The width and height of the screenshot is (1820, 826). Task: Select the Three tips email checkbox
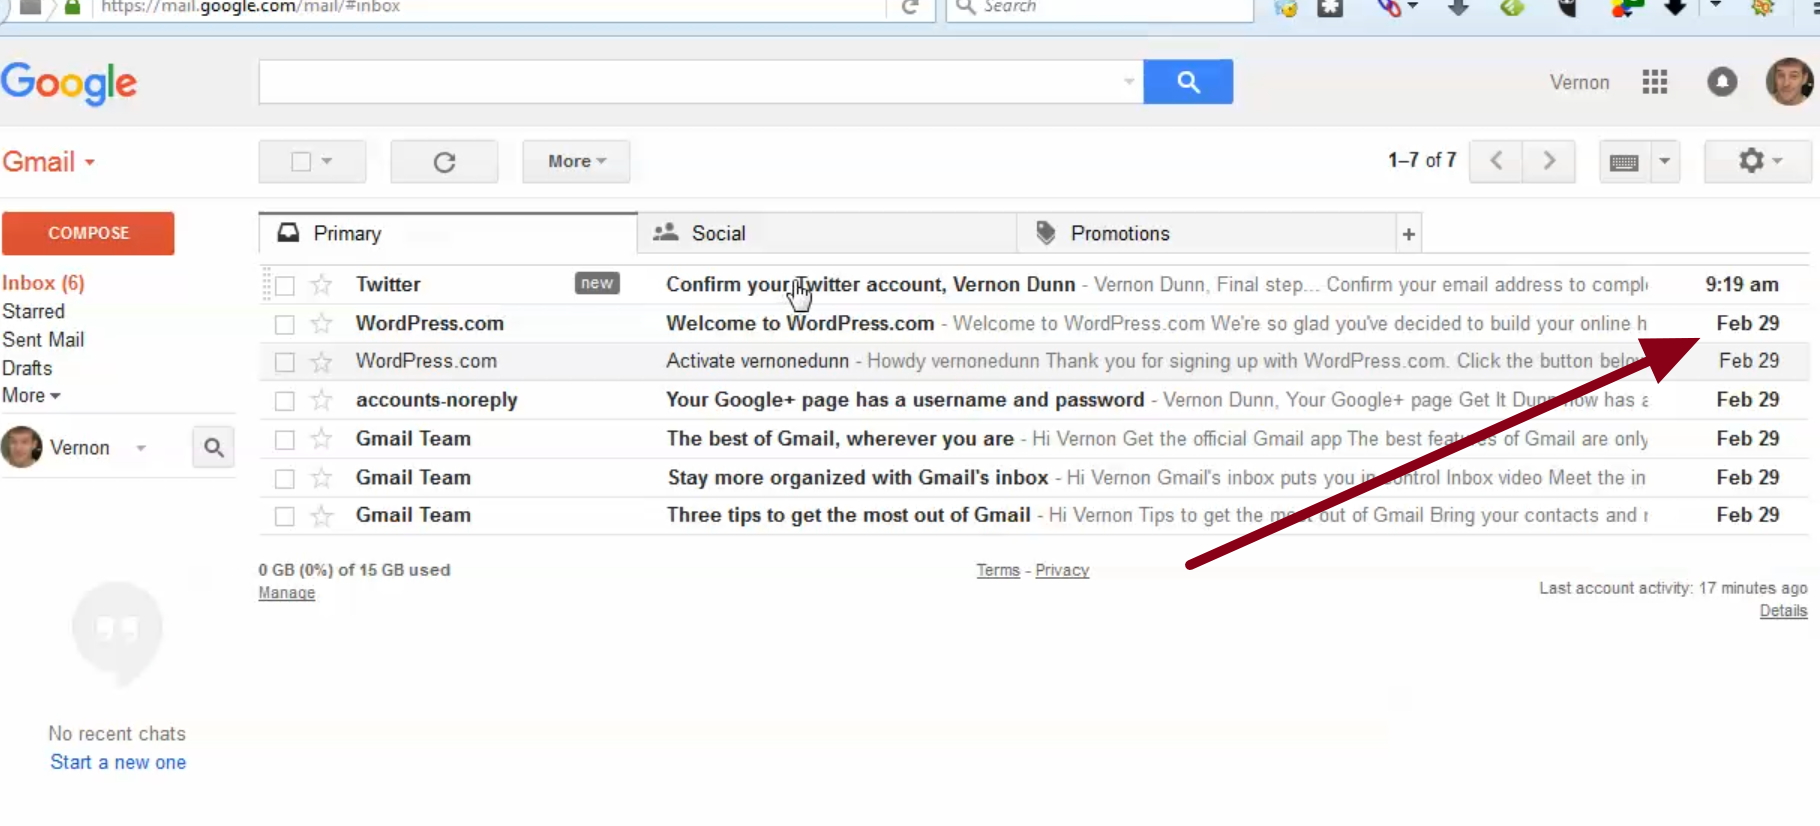[x=285, y=516]
